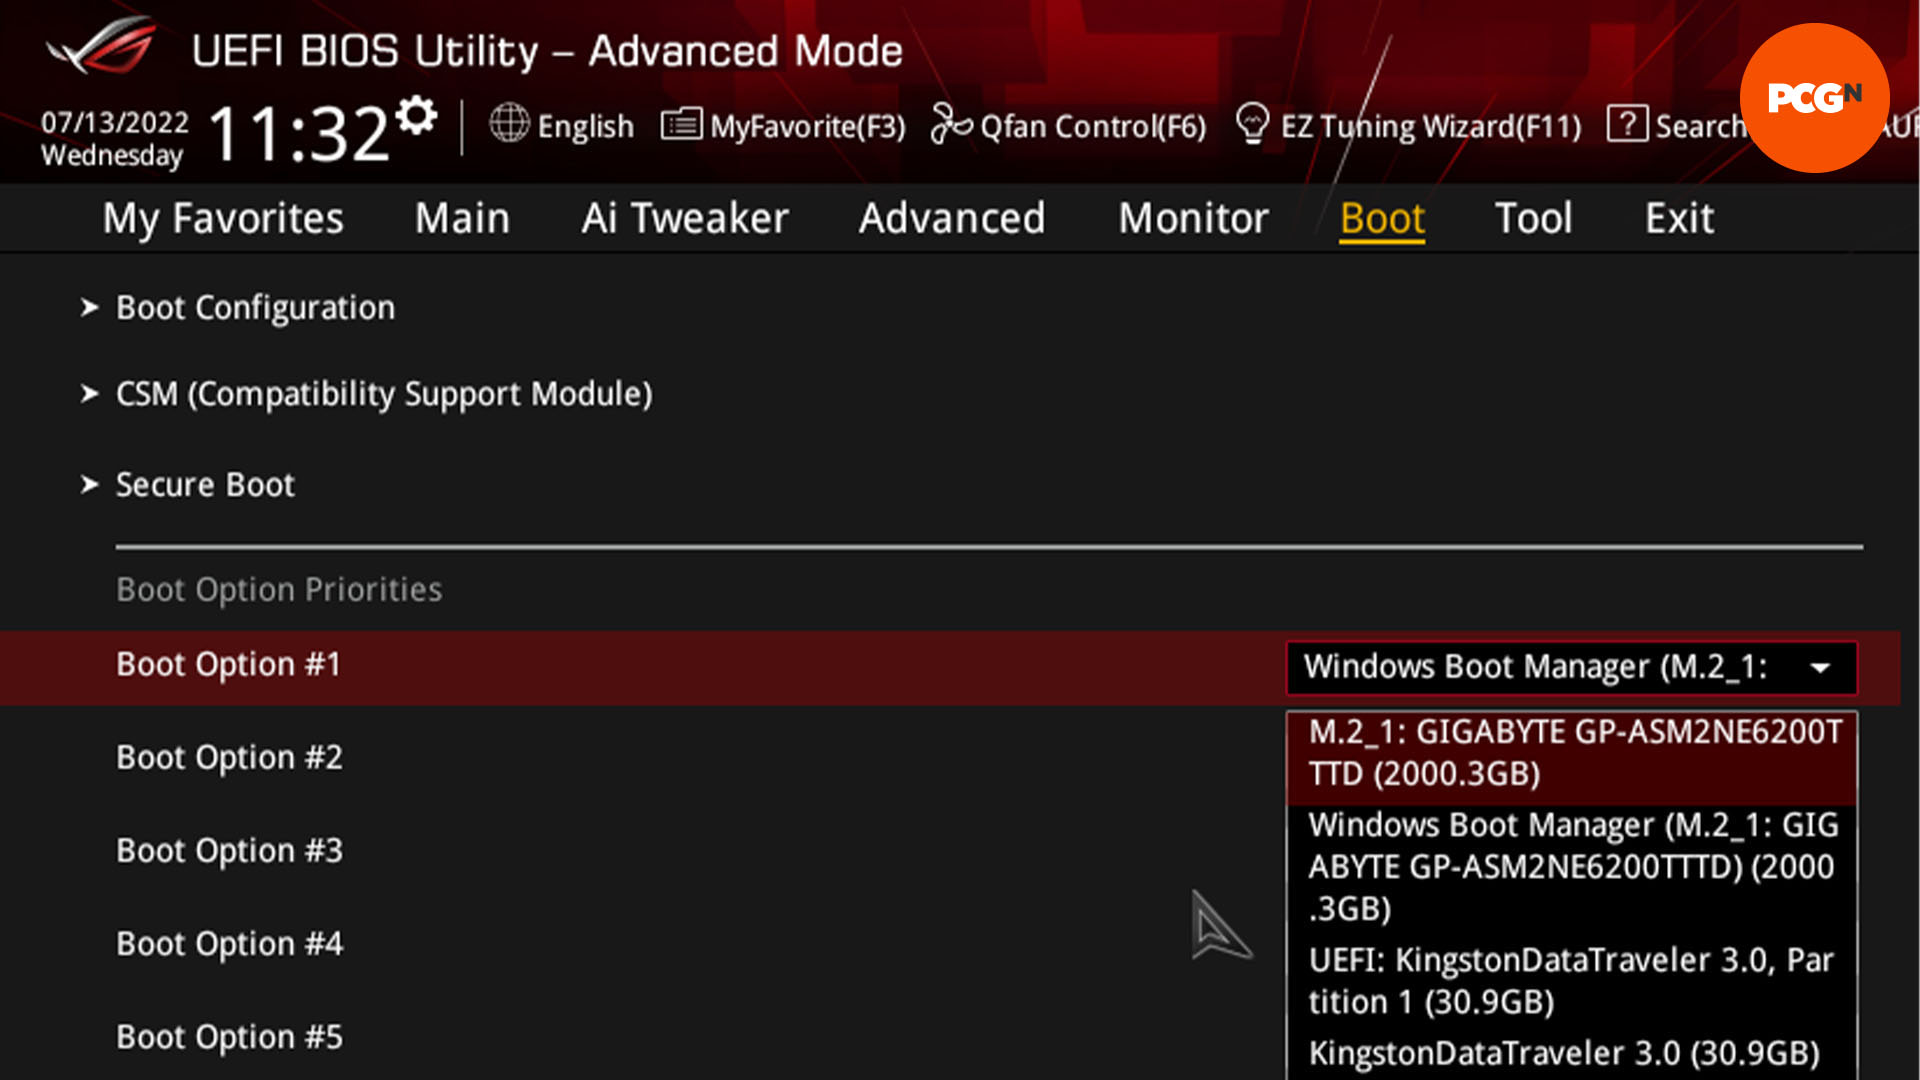Click the Exit menu item
Viewport: 1920px width, 1080px height.
(1679, 216)
